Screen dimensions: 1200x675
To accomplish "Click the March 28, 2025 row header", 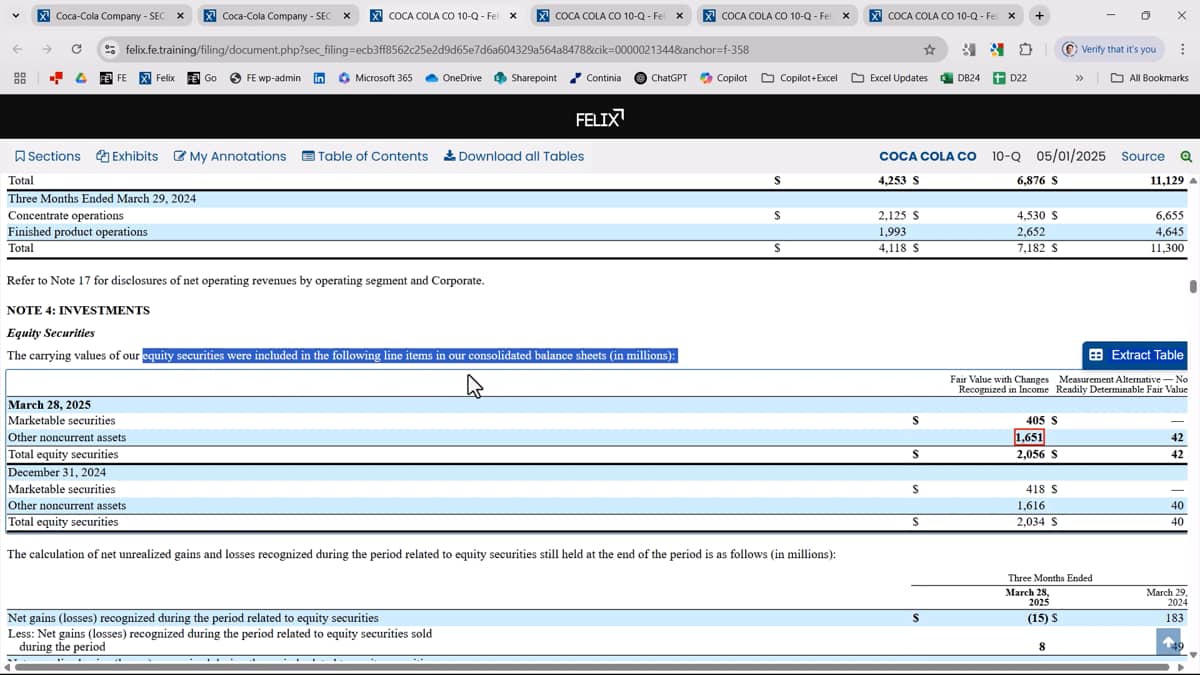I will [x=49, y=405].
